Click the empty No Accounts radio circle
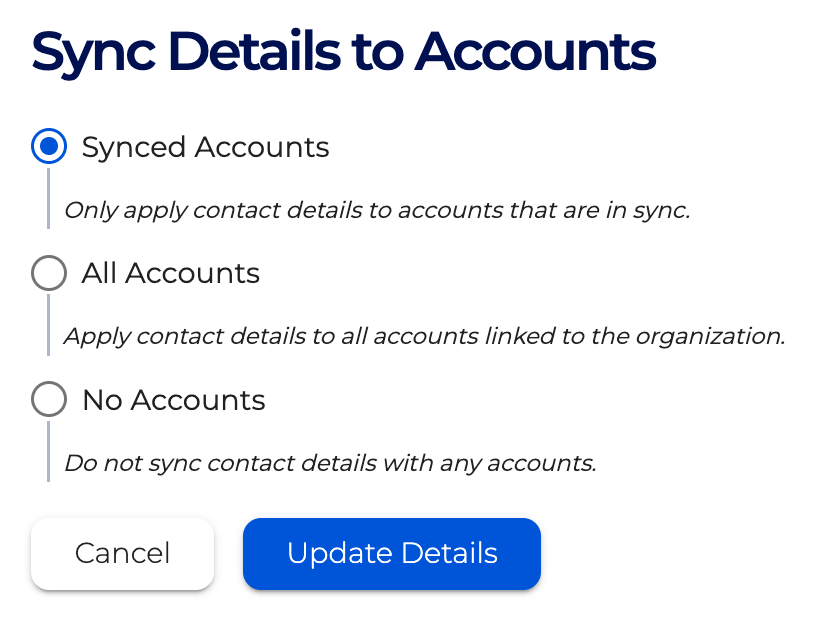The width and height of the screenshot is (813, 624). tap(48, 399)
